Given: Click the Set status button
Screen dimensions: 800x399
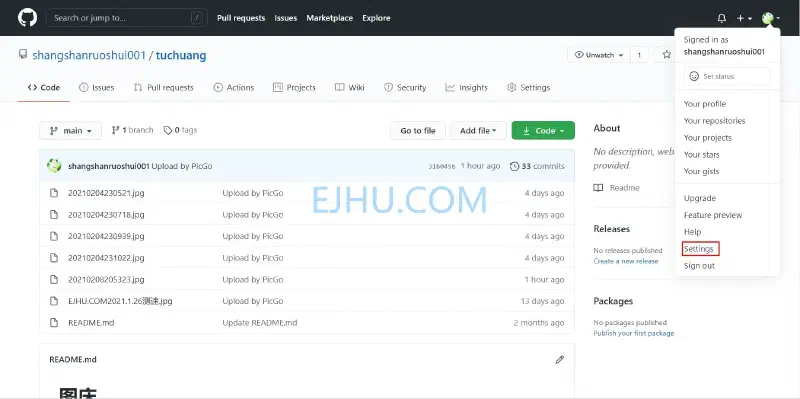Looking at the screenshot, I should pos(727,76).
